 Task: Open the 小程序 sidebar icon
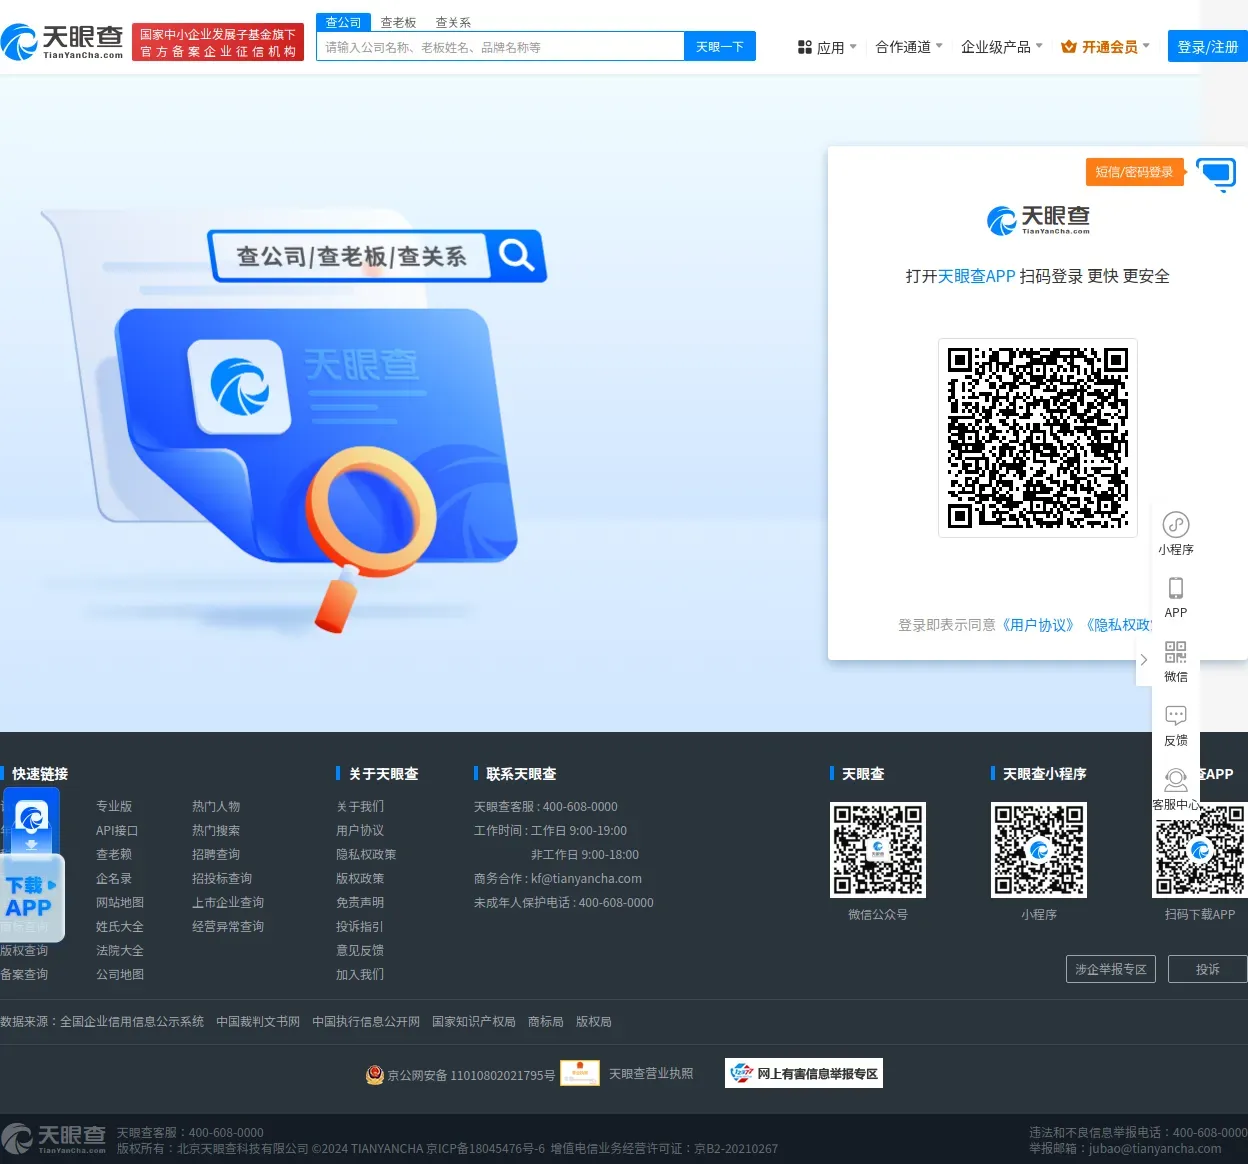(x=1176, y=525)
